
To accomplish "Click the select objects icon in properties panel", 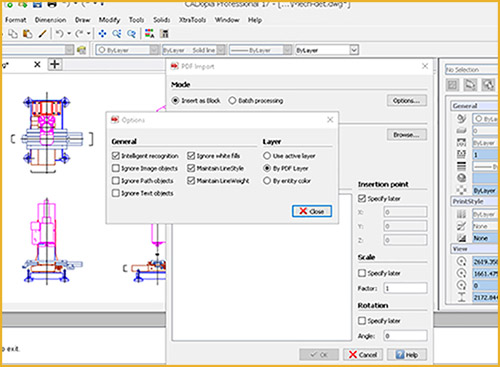I will tap(470, 85).
